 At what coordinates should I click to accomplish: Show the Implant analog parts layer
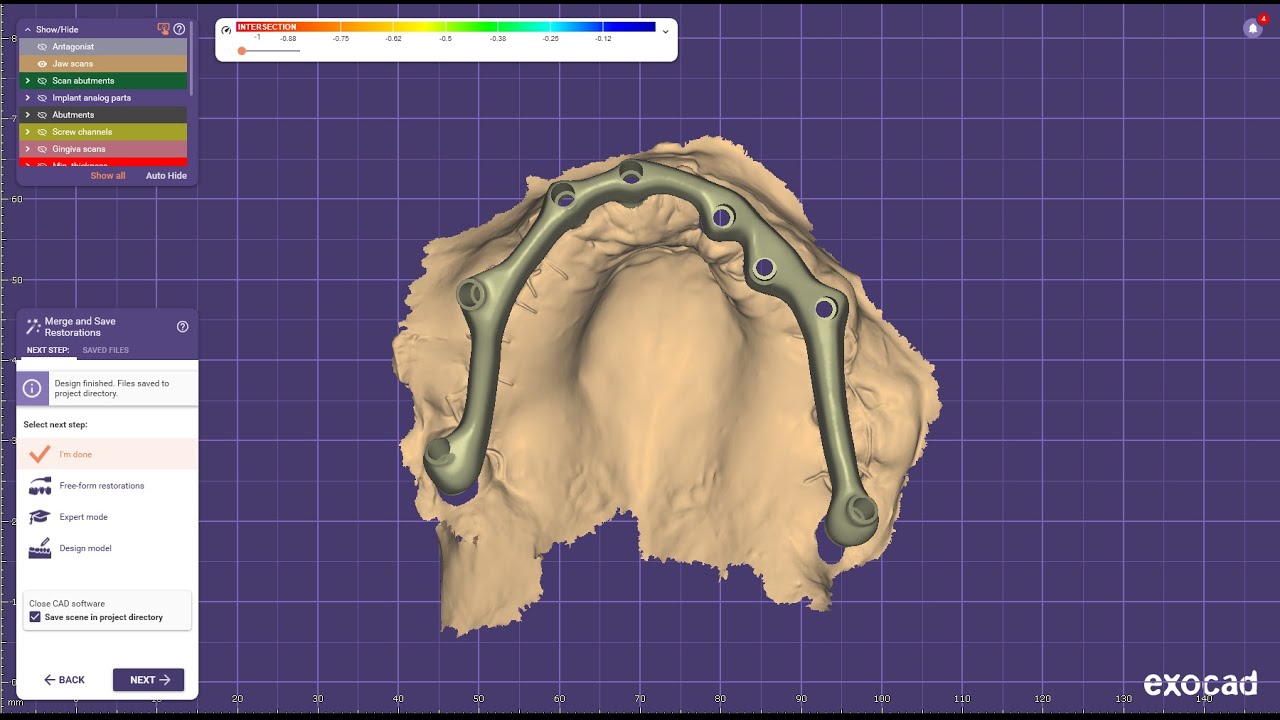click(x=42, y=98)
